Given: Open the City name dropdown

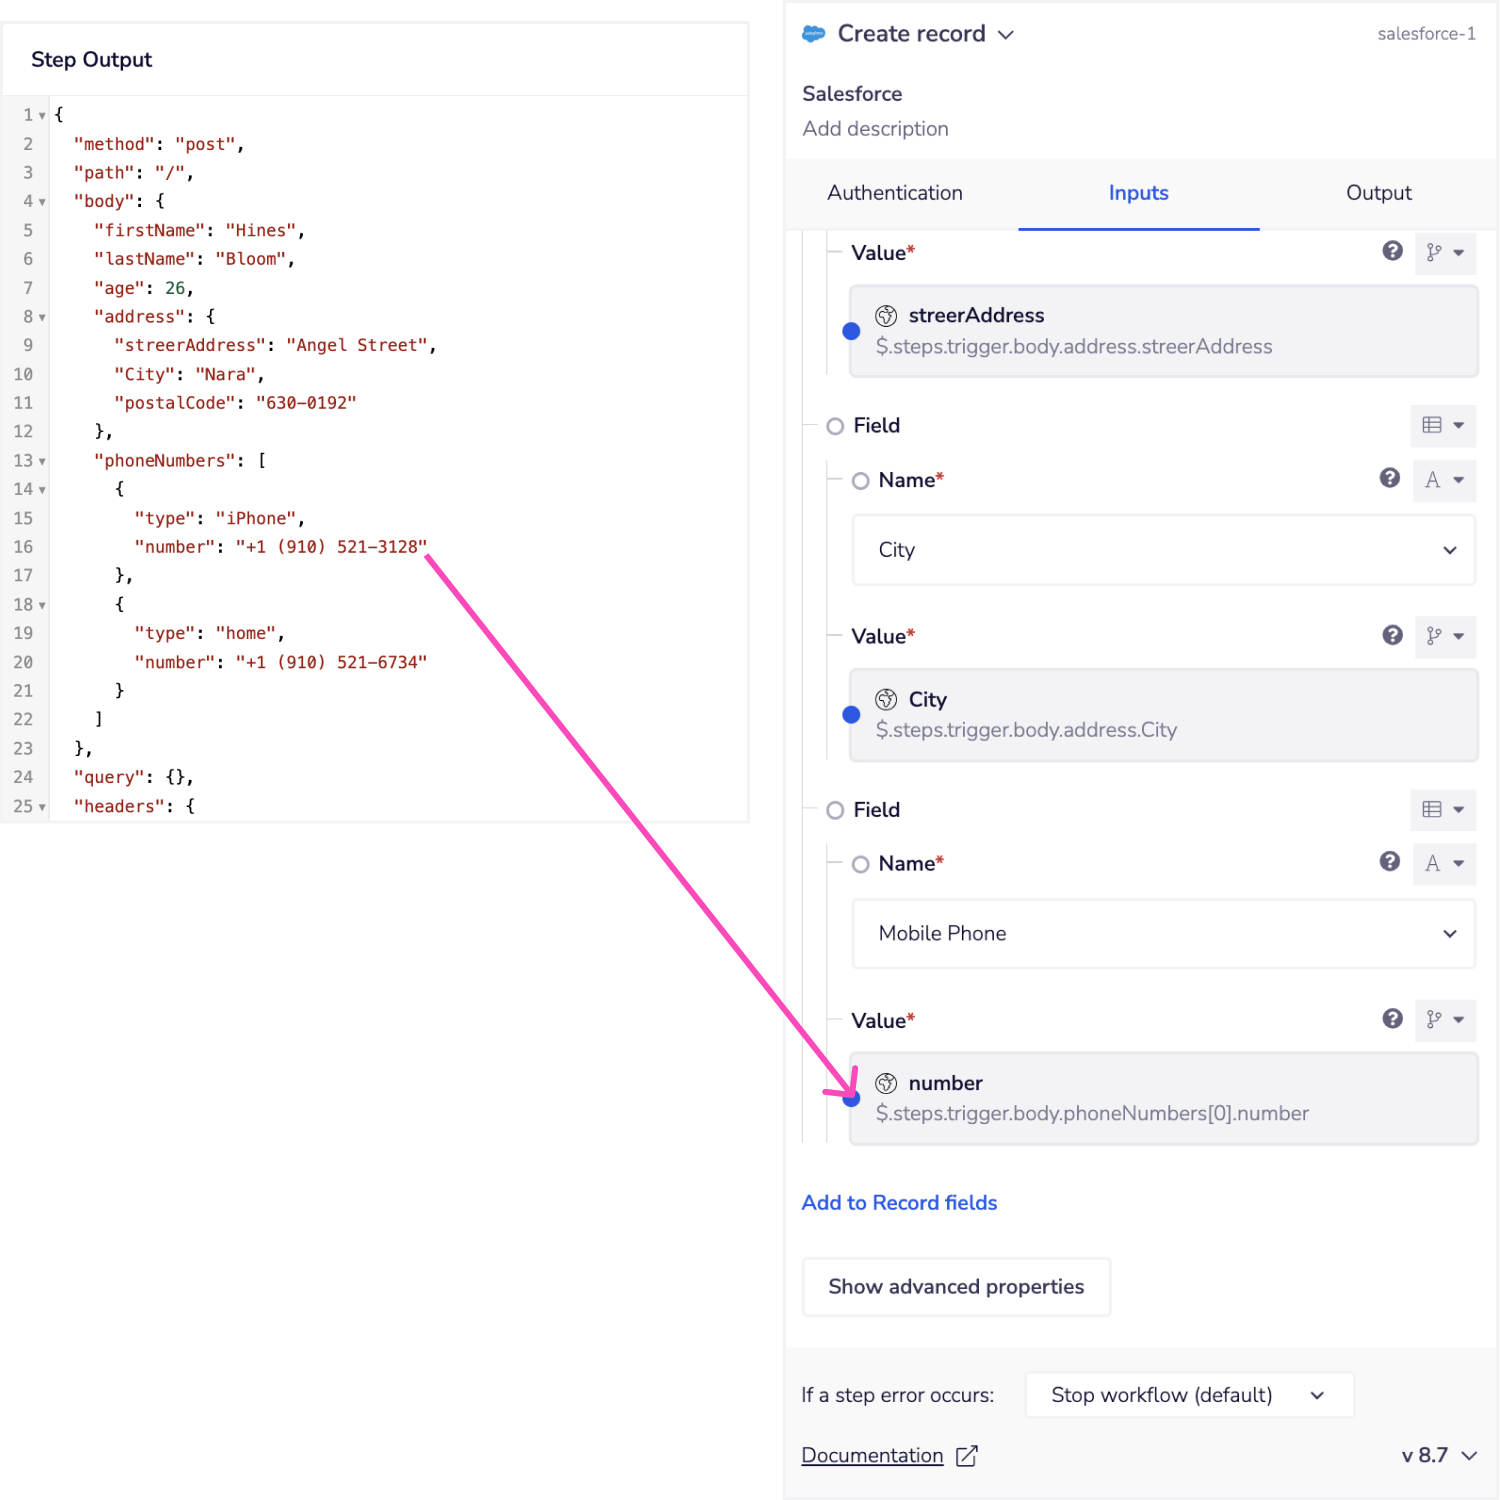Looking at the screenshot, I should pyautogui.click(x=1163, y=550).
